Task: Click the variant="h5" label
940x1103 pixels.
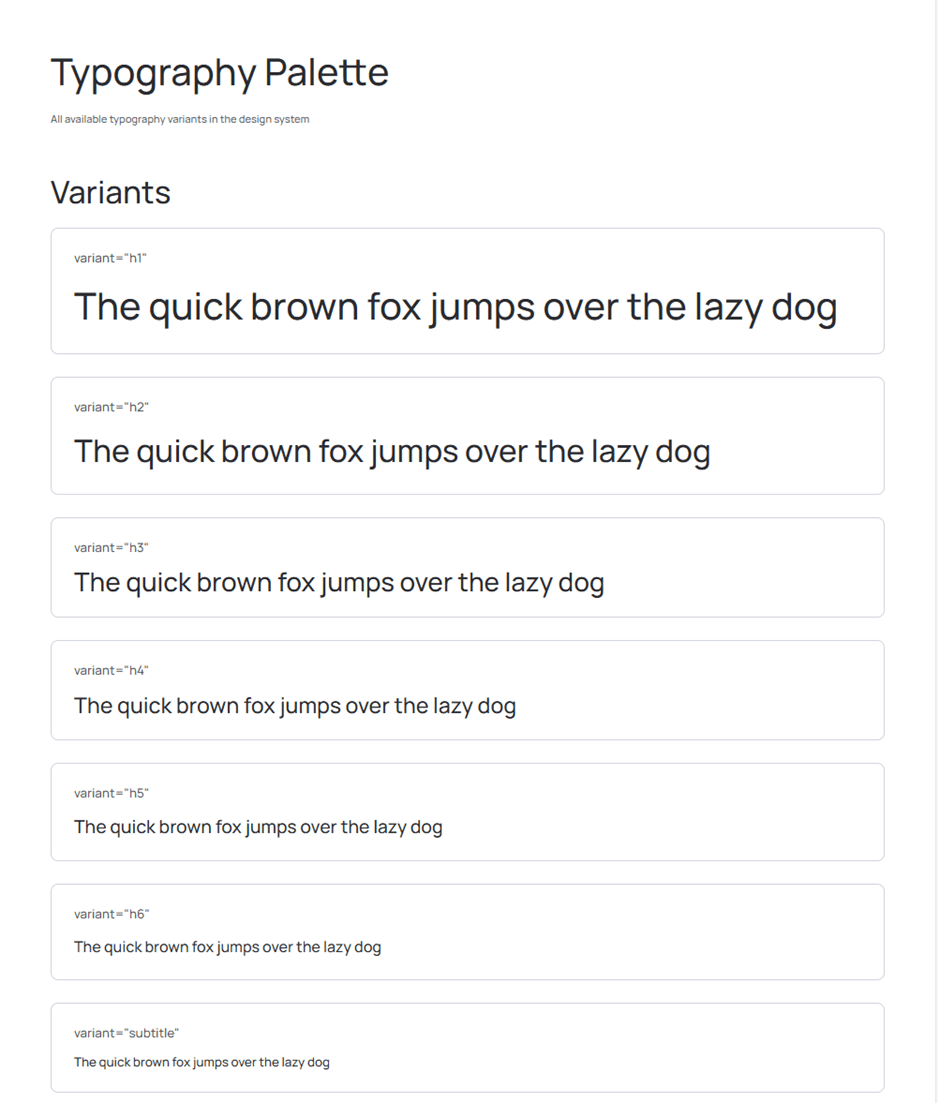Action: [111, 793]
